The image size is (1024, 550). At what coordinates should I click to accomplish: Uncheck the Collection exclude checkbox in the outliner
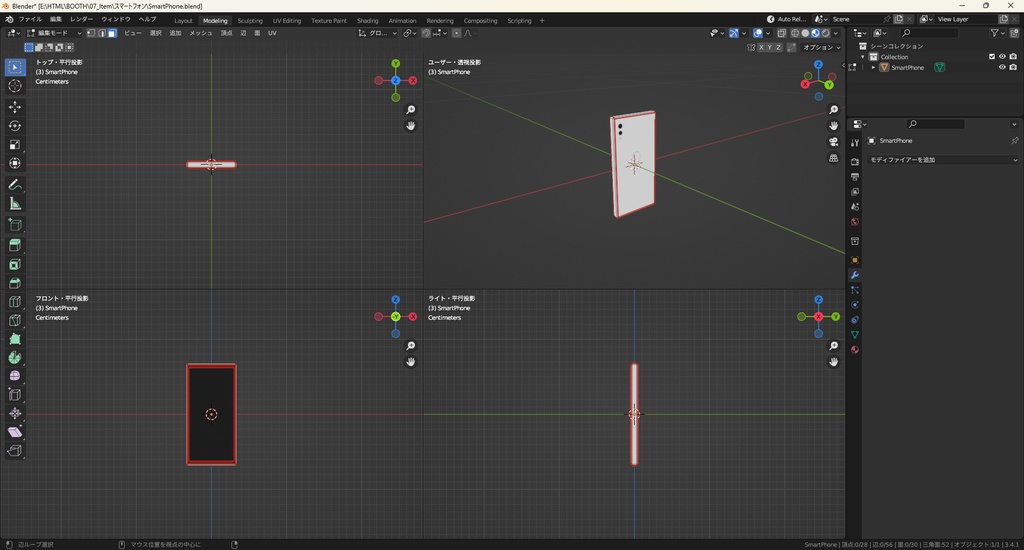pos(992,57)
